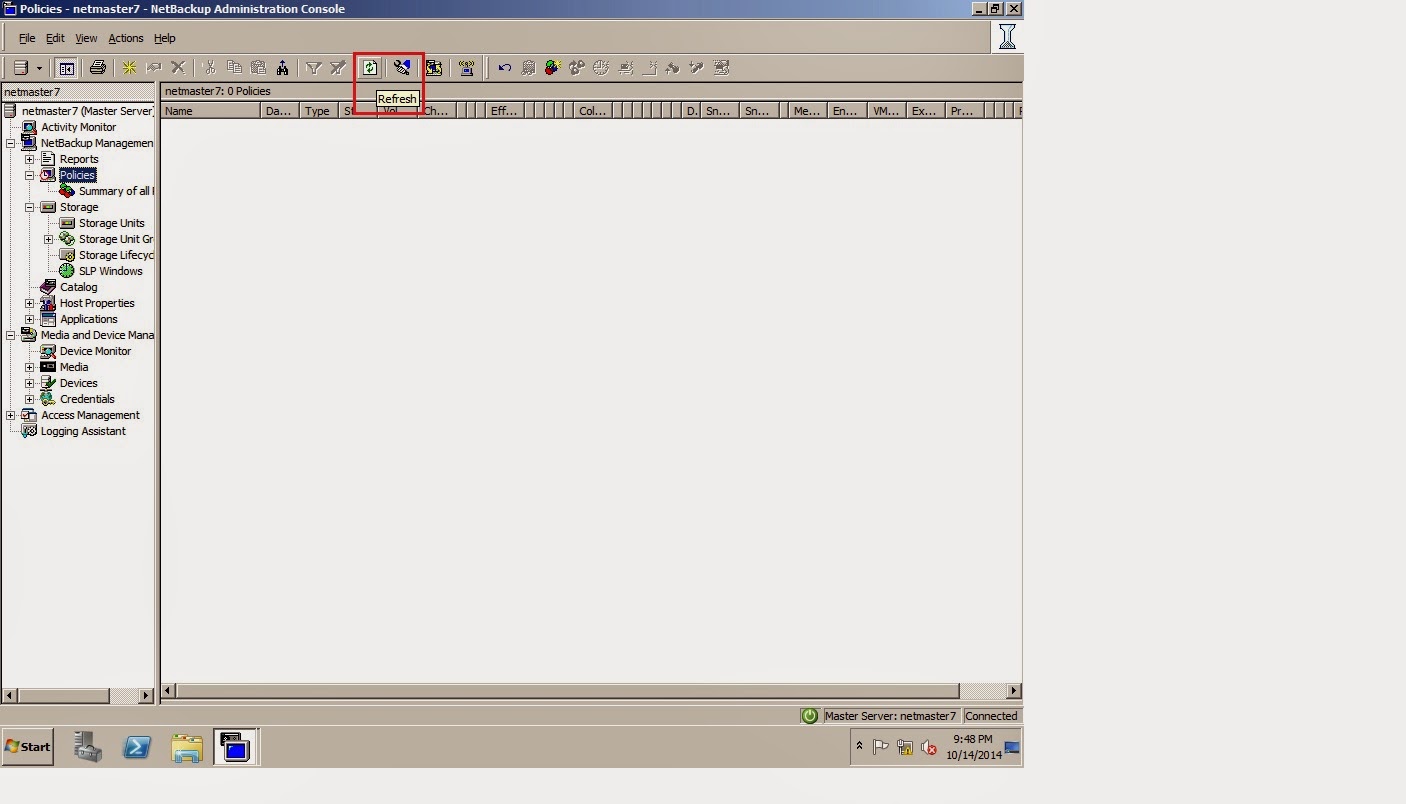
Task: Open PowerShell from the taskbar
Action: pyautogui.click(x=137, y=747)
